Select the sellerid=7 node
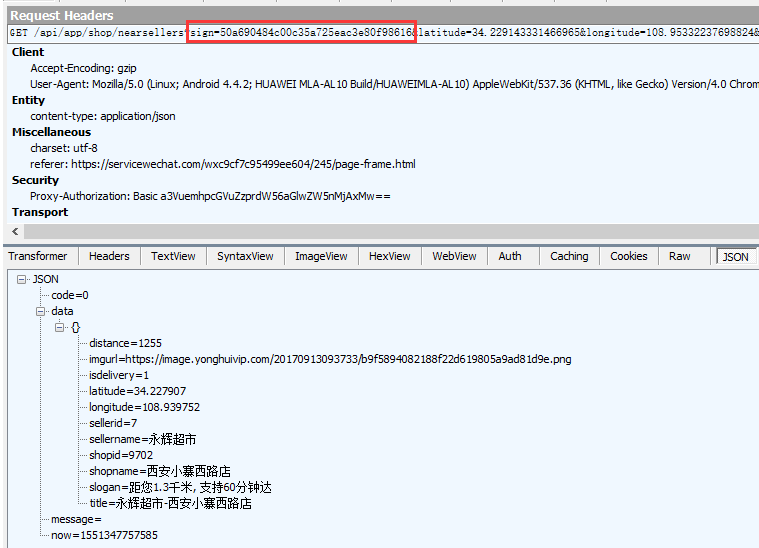The height and width of the screenshot is (548, 759). [x=113, y=423]
